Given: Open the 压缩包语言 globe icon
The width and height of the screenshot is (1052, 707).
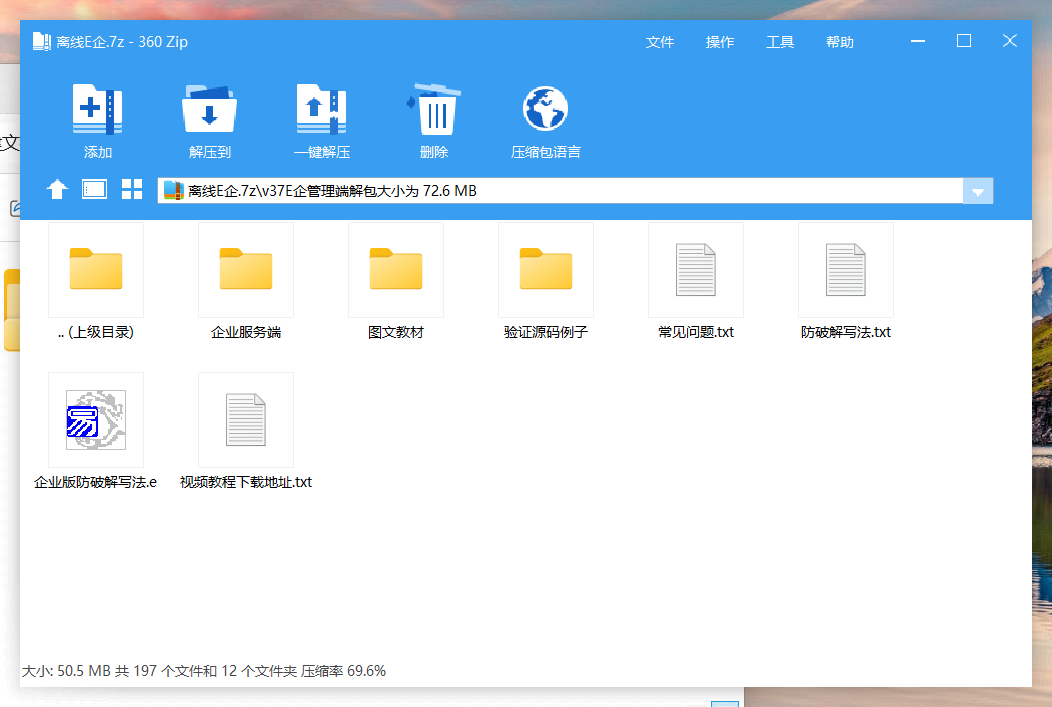Looking at the screenshot, I should pos(545,109).
